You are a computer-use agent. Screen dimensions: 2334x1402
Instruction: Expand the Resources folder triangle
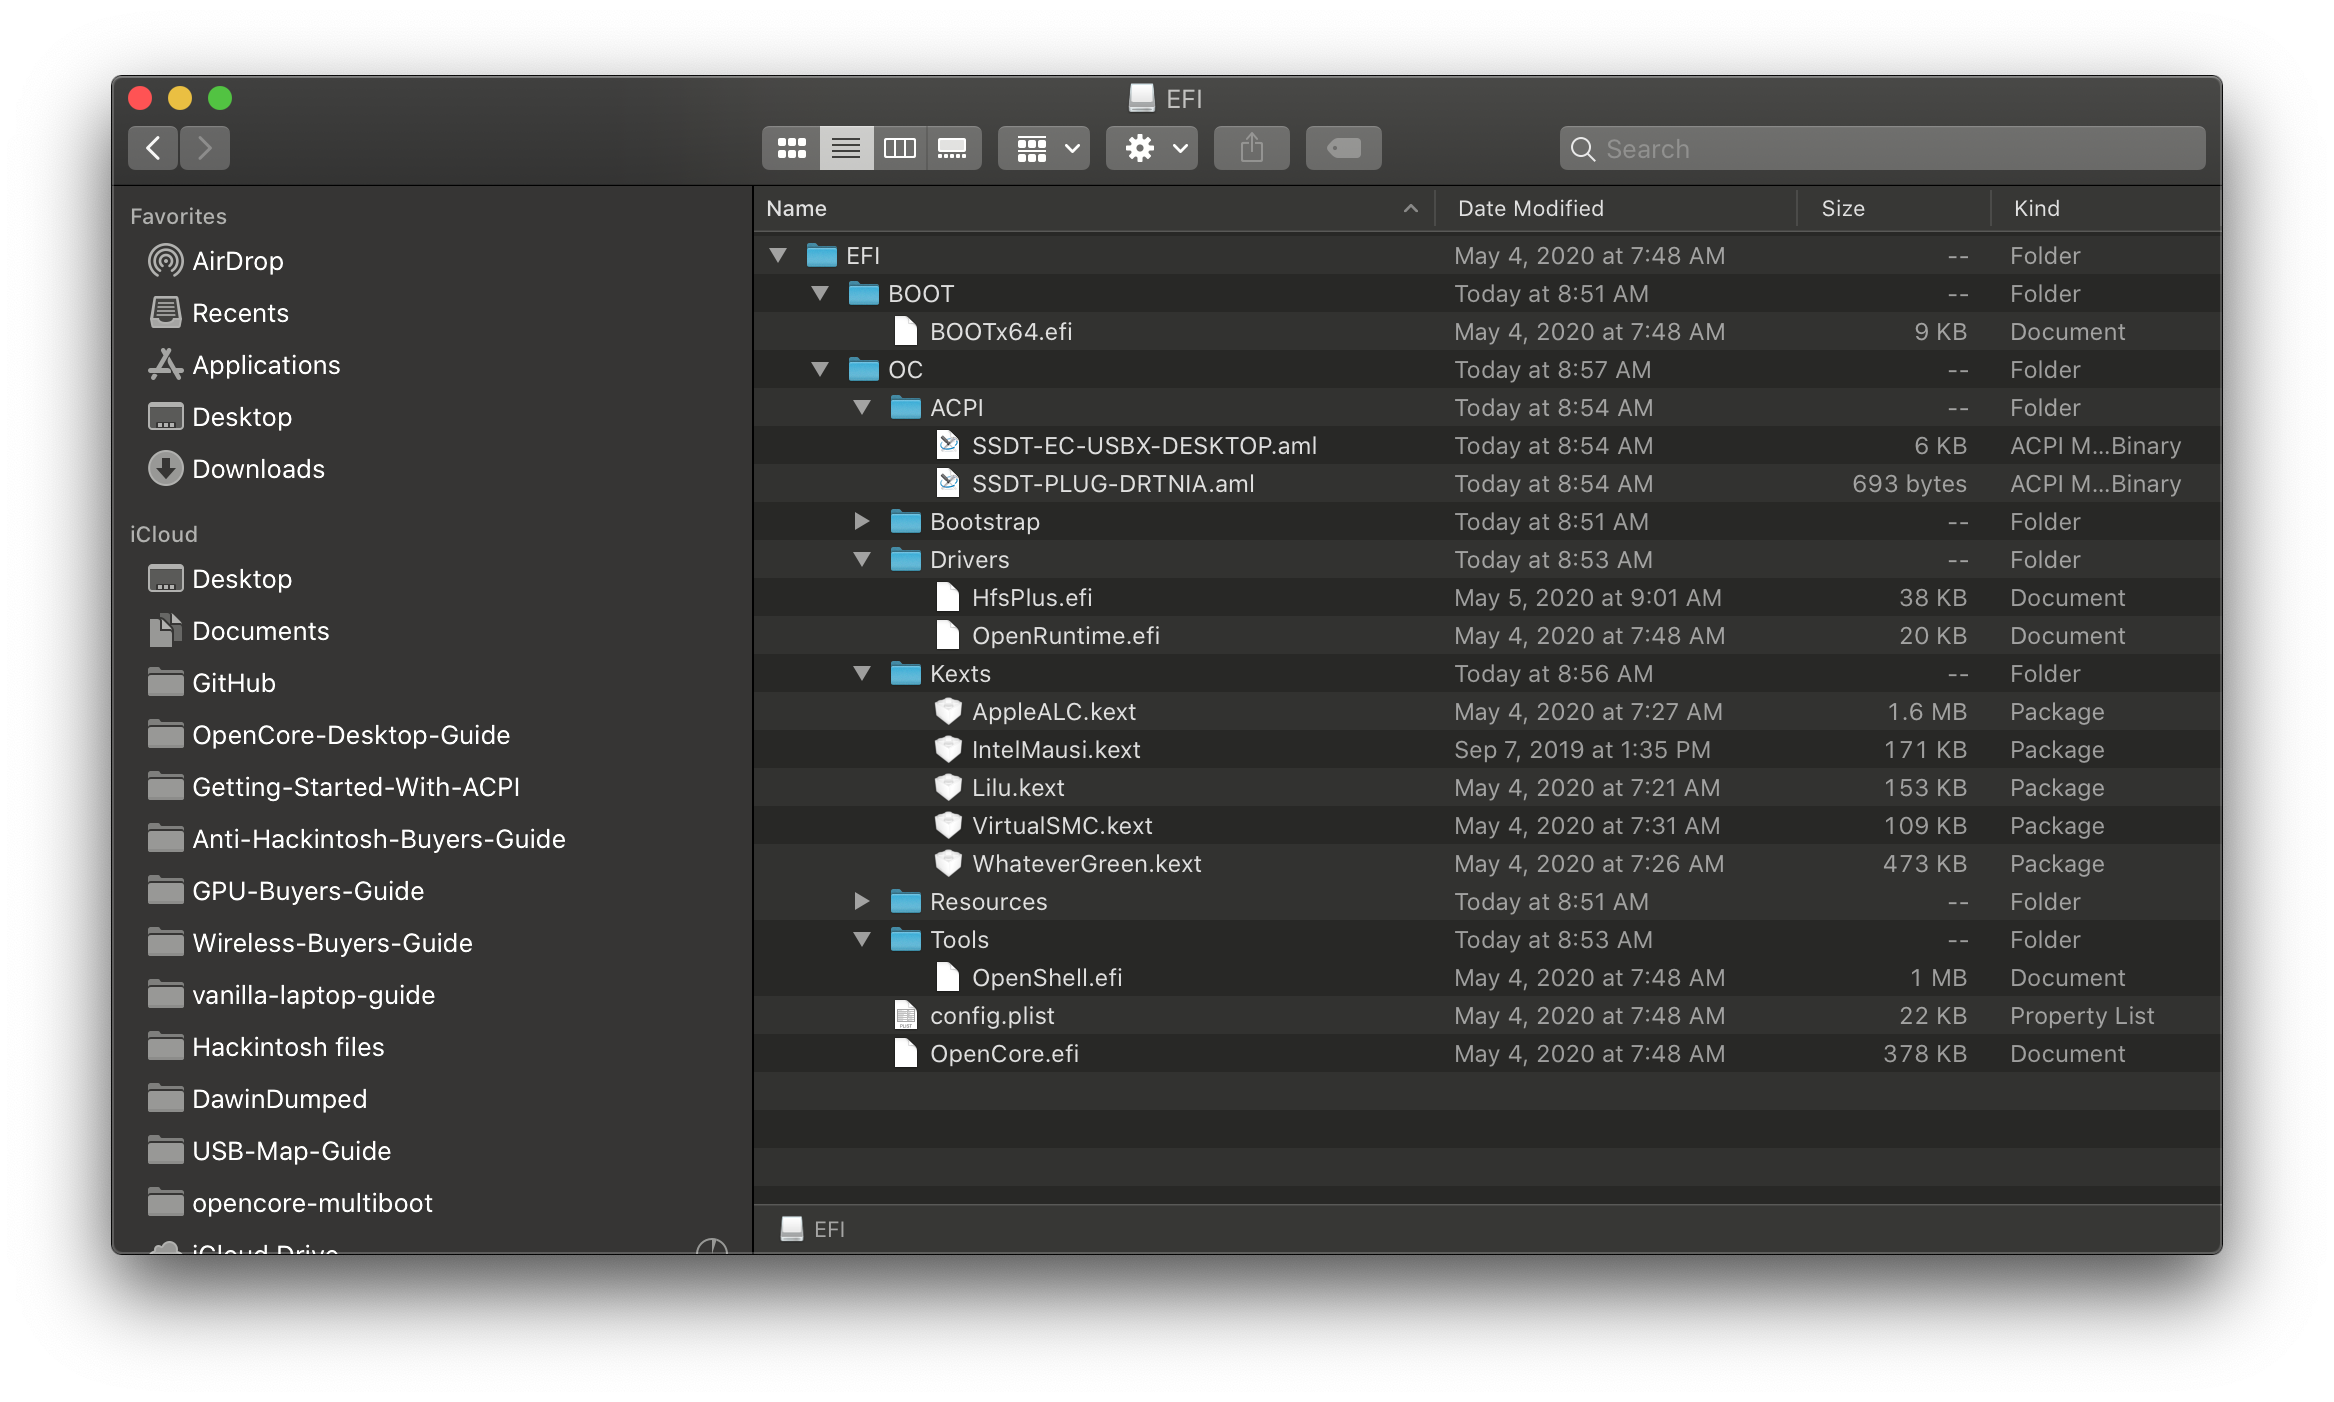(861, 901)
